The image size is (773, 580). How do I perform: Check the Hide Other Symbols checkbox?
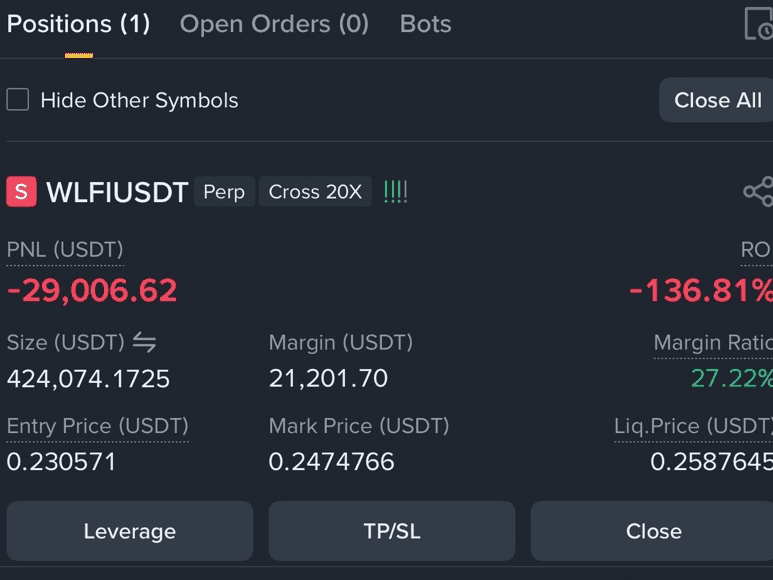(18, 100)
